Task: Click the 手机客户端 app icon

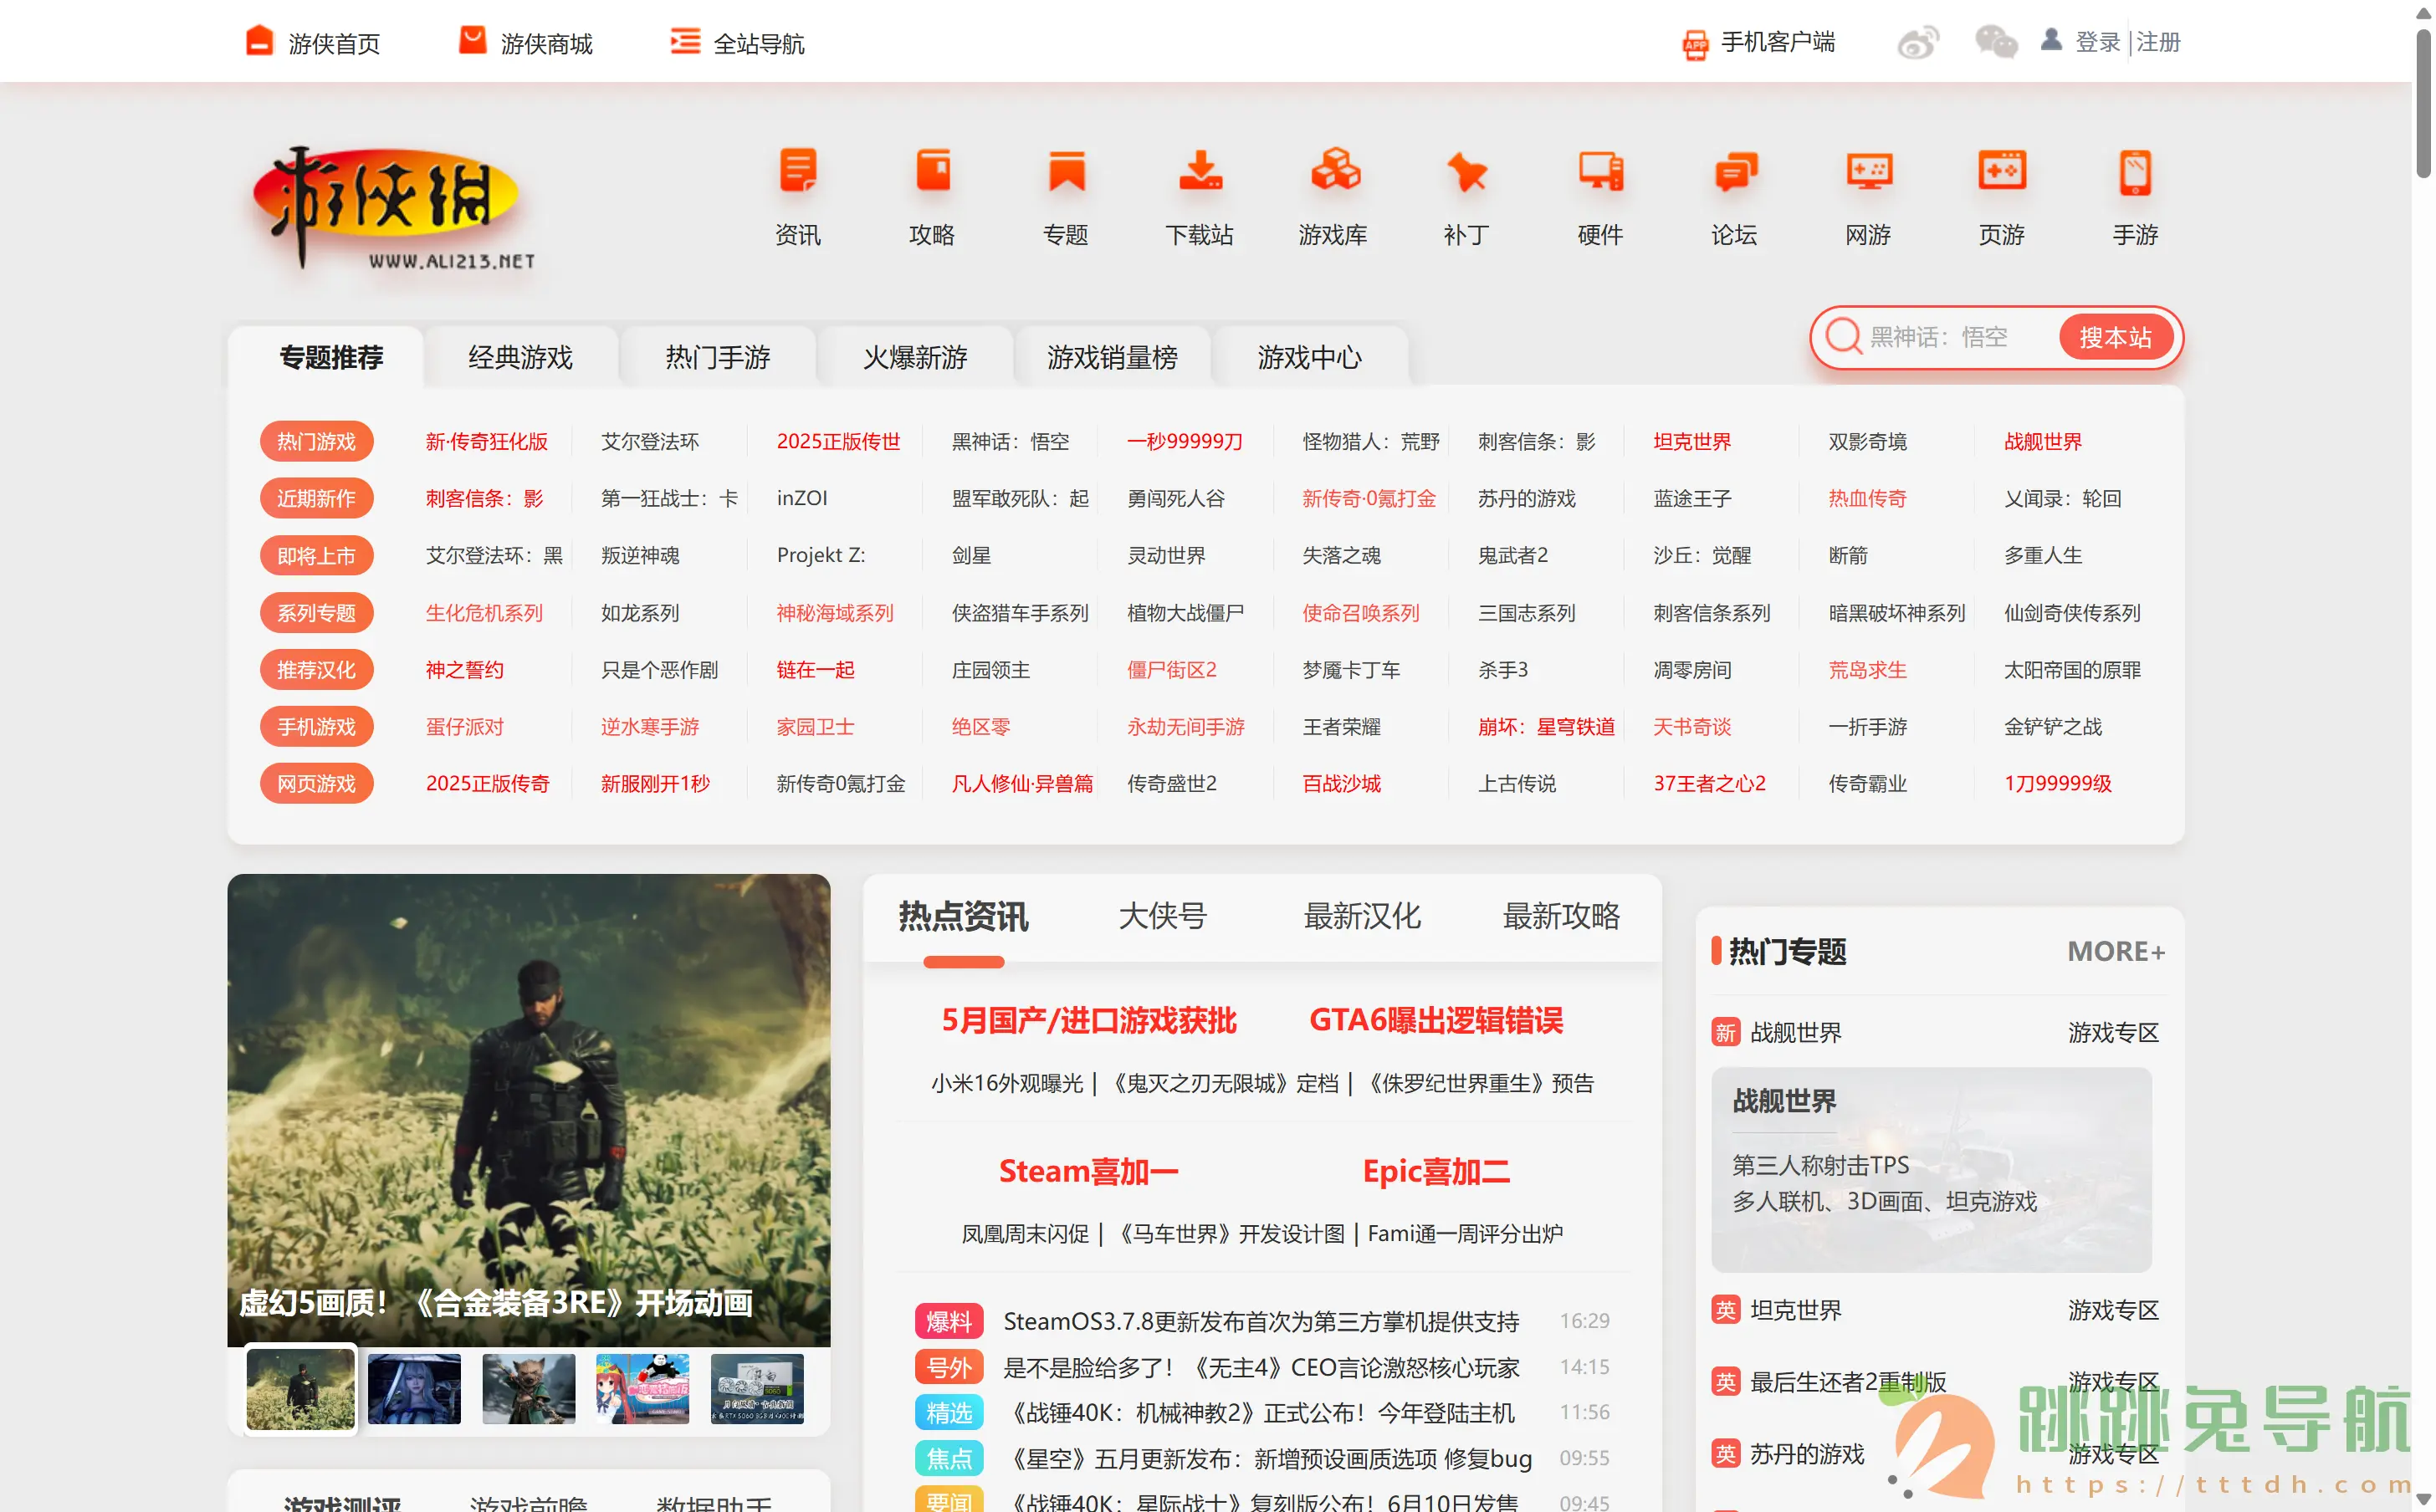Action: pyautogui.click(x=1695, y=44)
